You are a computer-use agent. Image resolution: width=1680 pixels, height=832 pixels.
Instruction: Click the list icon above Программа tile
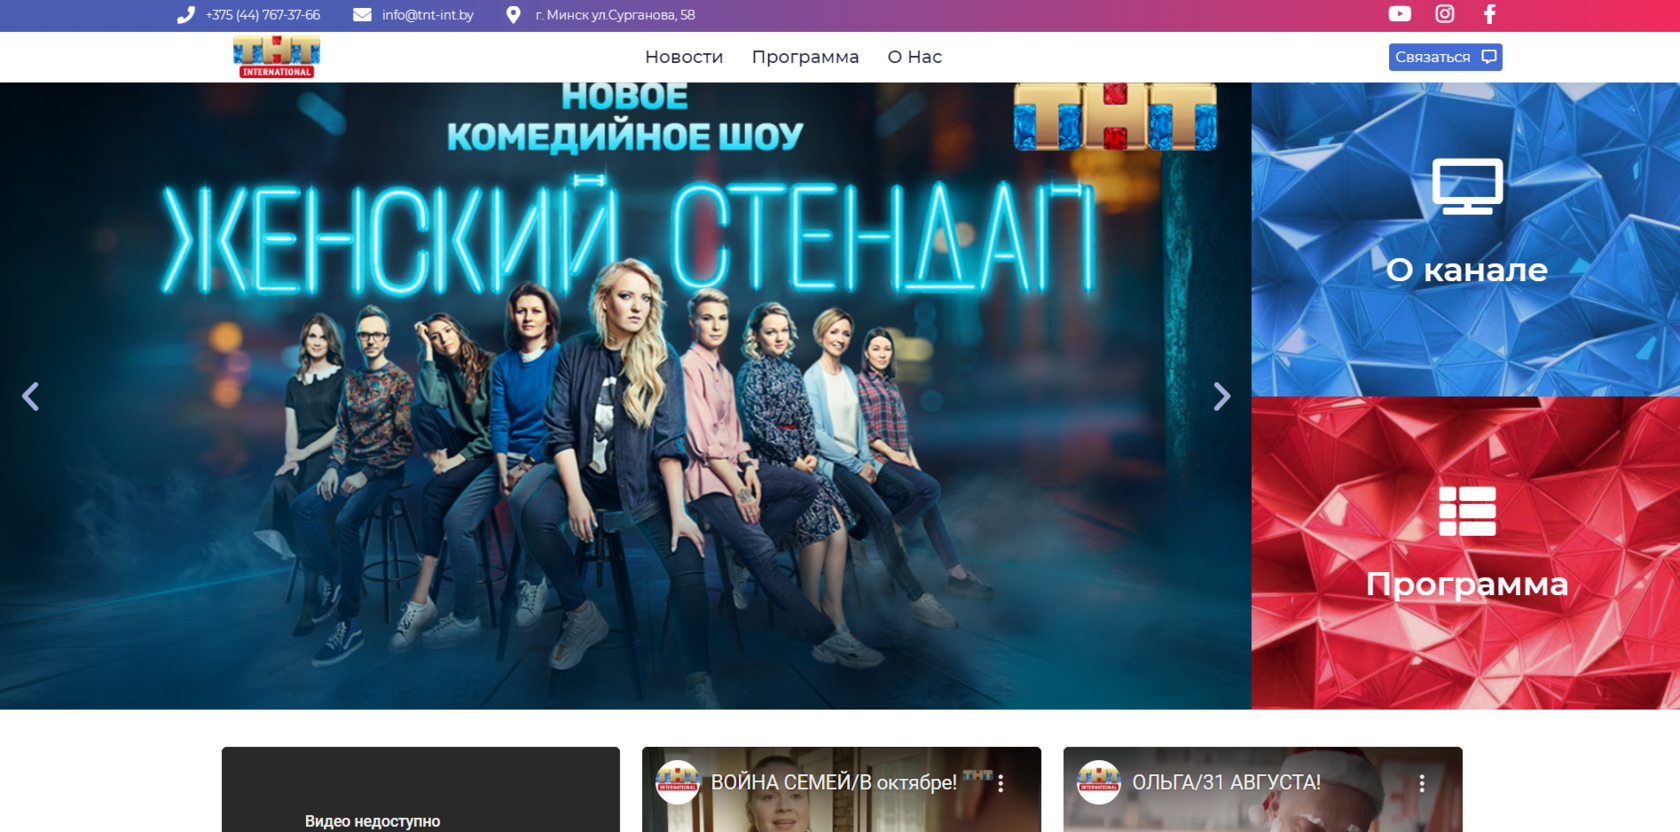(1467, 511)
